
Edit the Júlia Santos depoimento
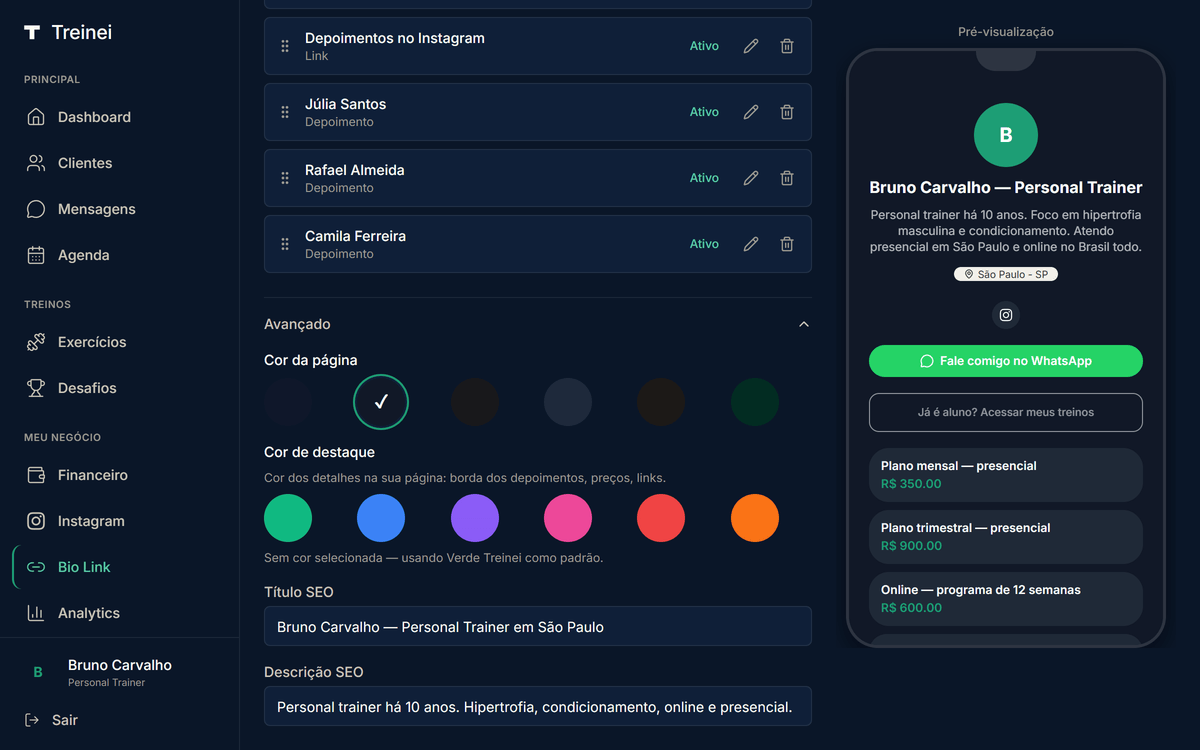click(x=751, y=112)
